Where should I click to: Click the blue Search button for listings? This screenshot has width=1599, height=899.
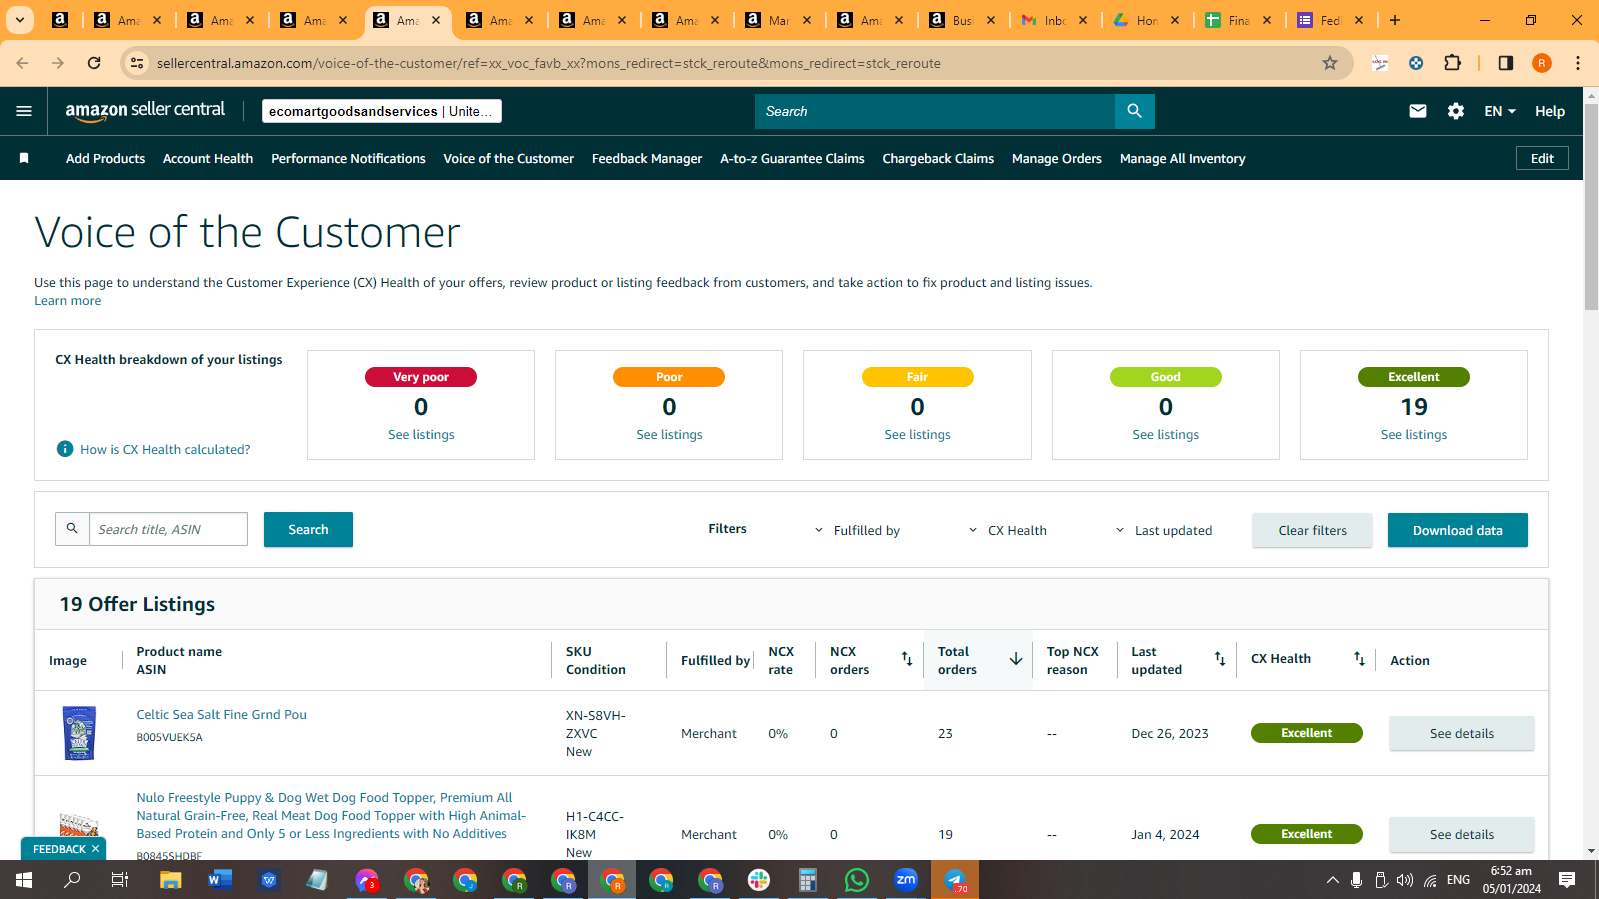point(308,530)
